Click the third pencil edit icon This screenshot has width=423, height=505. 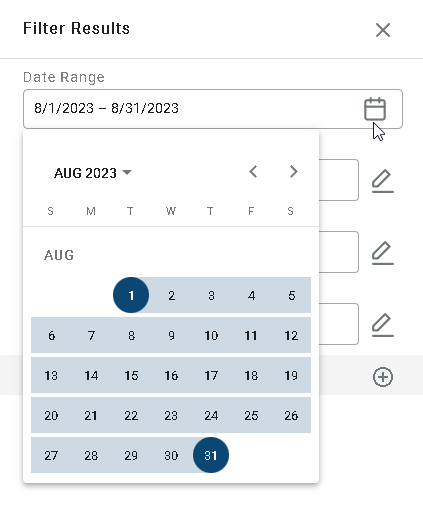click(383, 325)
